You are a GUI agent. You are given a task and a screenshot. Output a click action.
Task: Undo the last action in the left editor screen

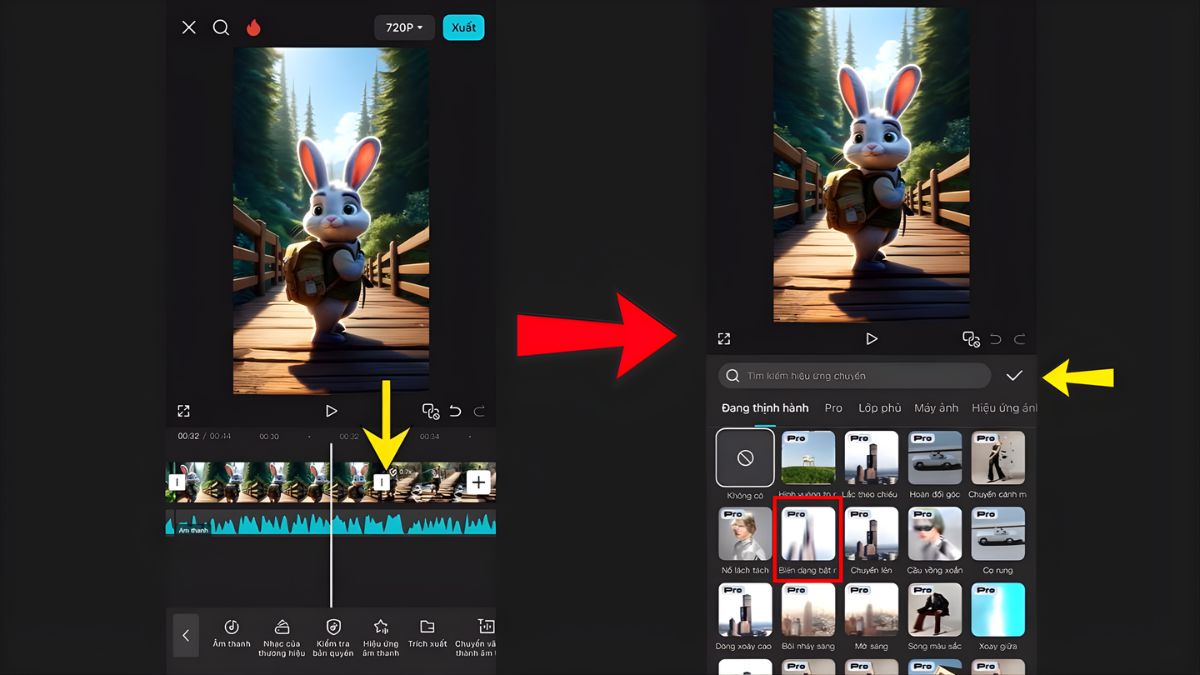tap(455, 411)
